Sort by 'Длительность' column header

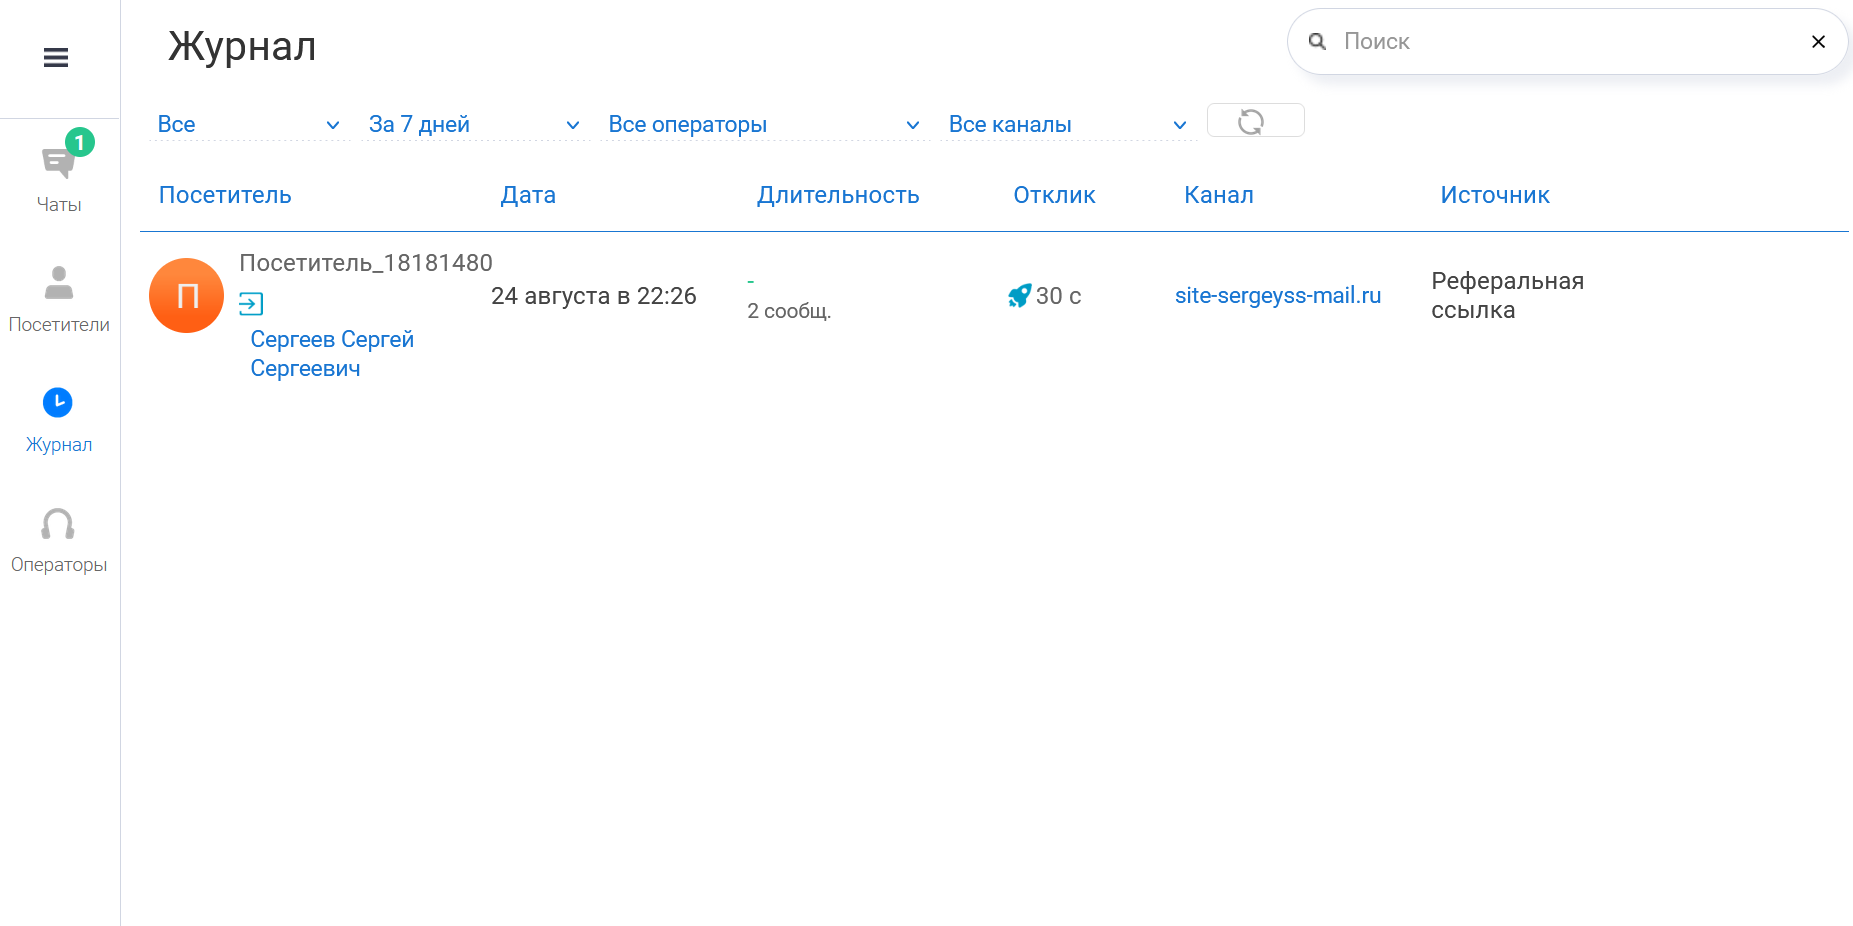(837, 195)
